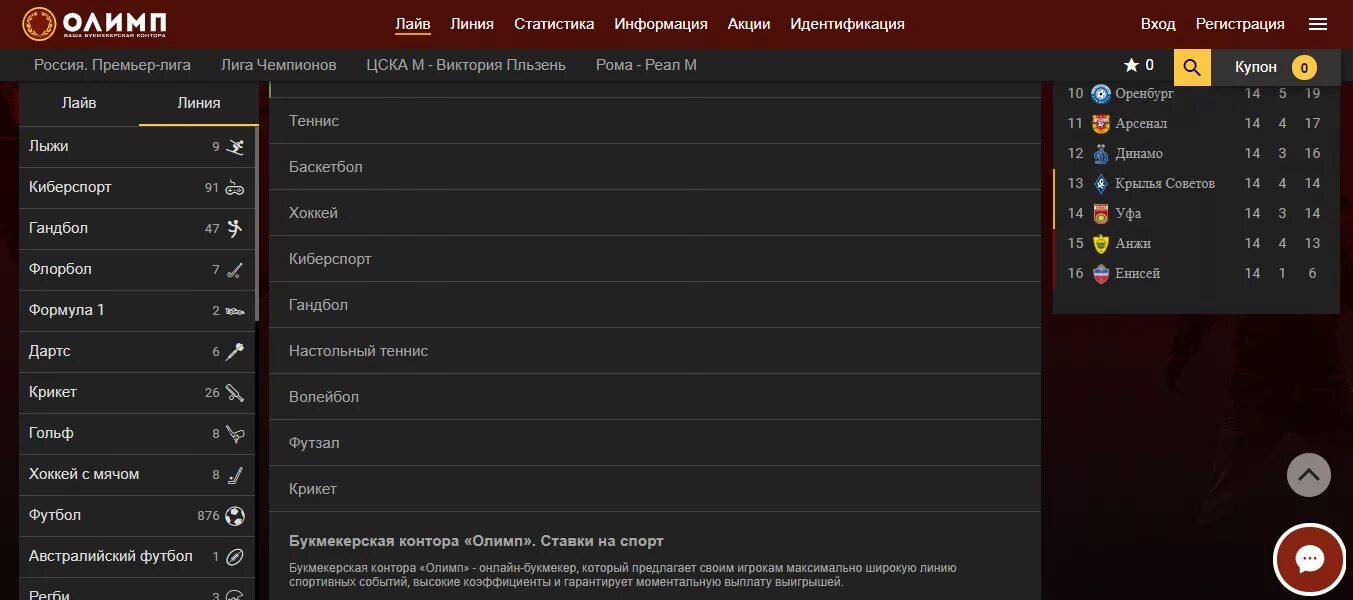Expand the Гандбол section in center list

(655, 305)
